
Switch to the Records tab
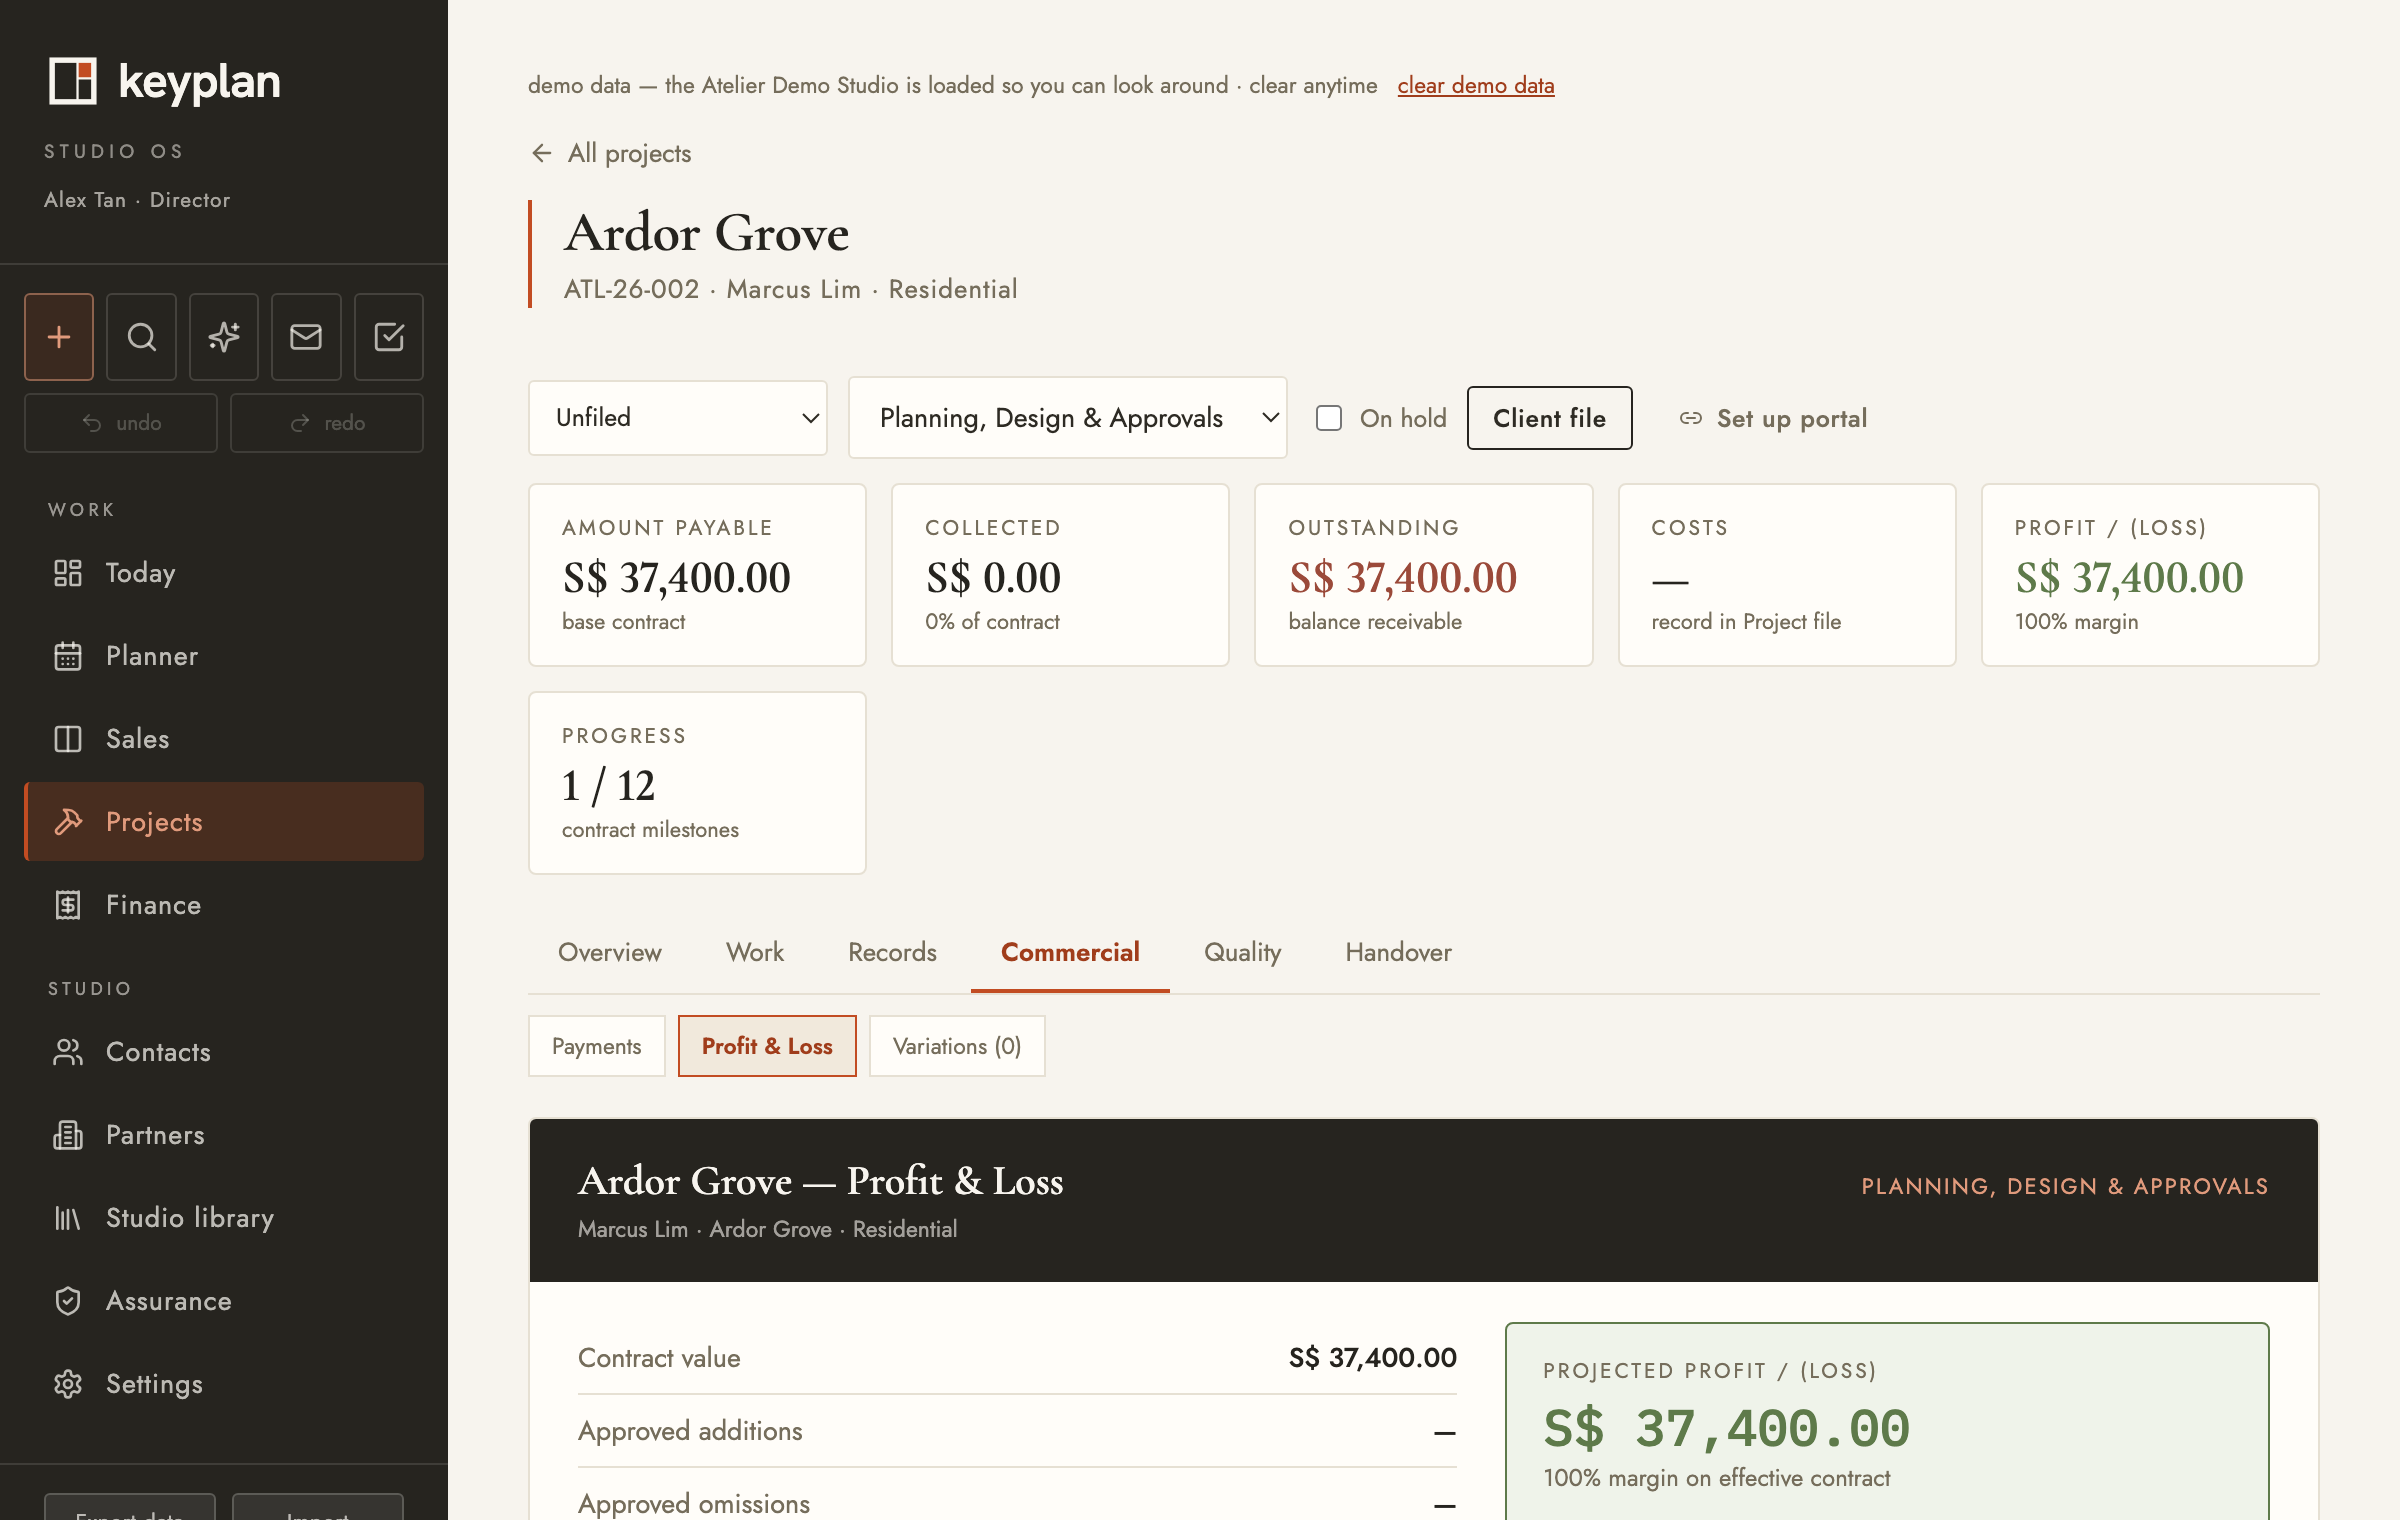pyautogui.click(x=892, y=952)
